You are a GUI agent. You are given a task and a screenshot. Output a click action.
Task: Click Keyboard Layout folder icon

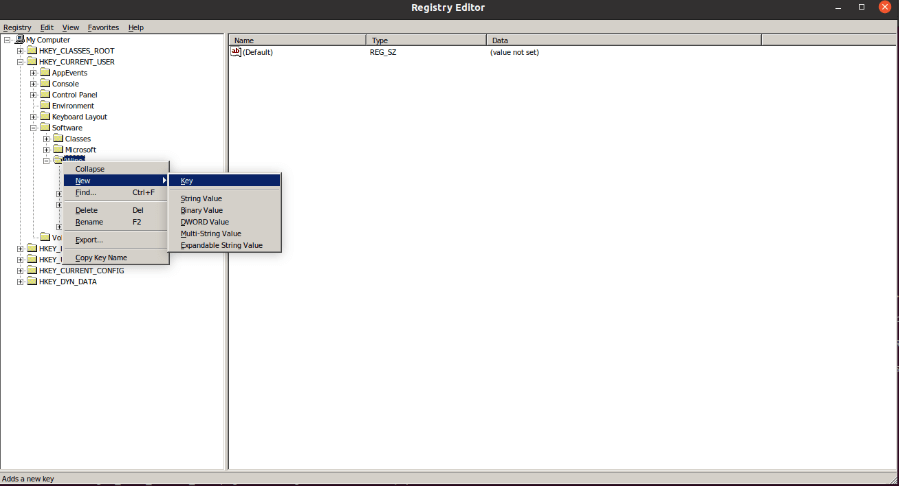click(x=45, y=116)
